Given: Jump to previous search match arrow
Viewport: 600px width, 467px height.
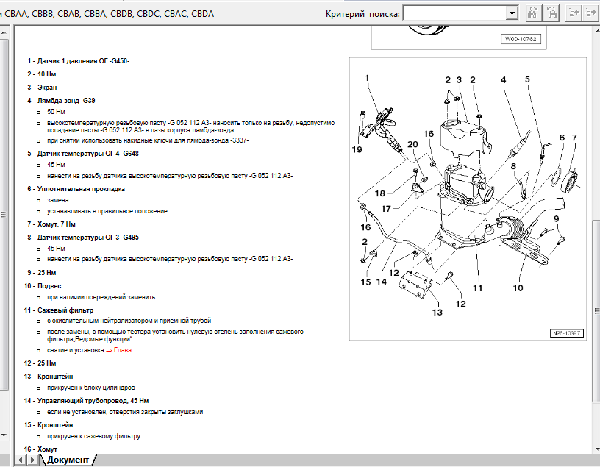Looking at the screenshot, I should [572, 14].
